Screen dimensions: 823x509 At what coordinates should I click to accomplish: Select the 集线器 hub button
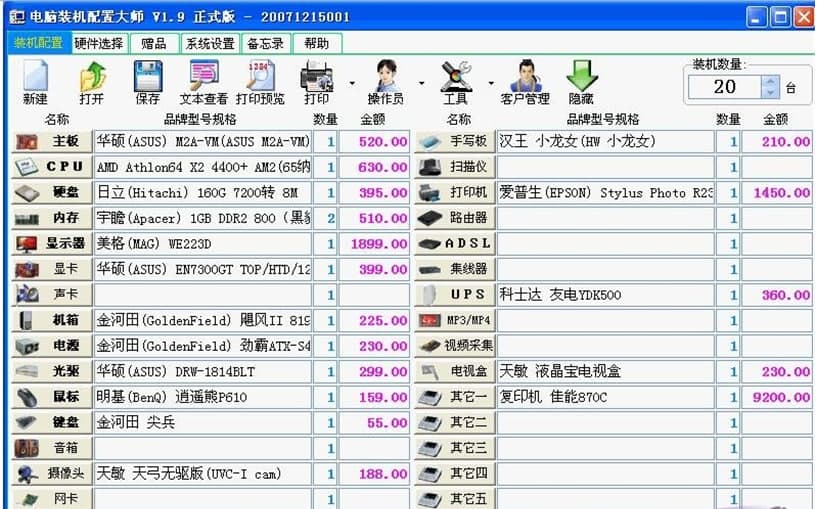455,269
